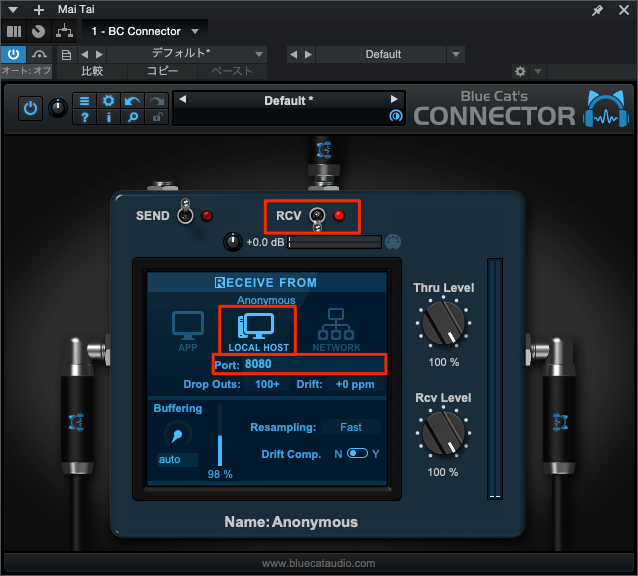The width and height of the screenshot is (638, 576).
Task: Click オート: オフ automation button
Action: (26, 71)
